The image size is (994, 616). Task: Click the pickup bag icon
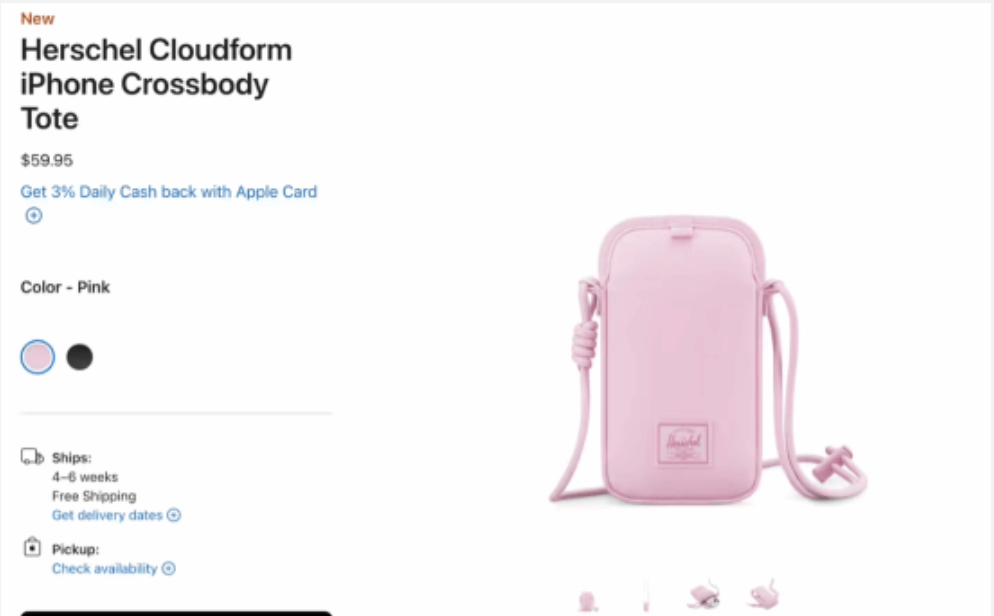coord(32,546)
